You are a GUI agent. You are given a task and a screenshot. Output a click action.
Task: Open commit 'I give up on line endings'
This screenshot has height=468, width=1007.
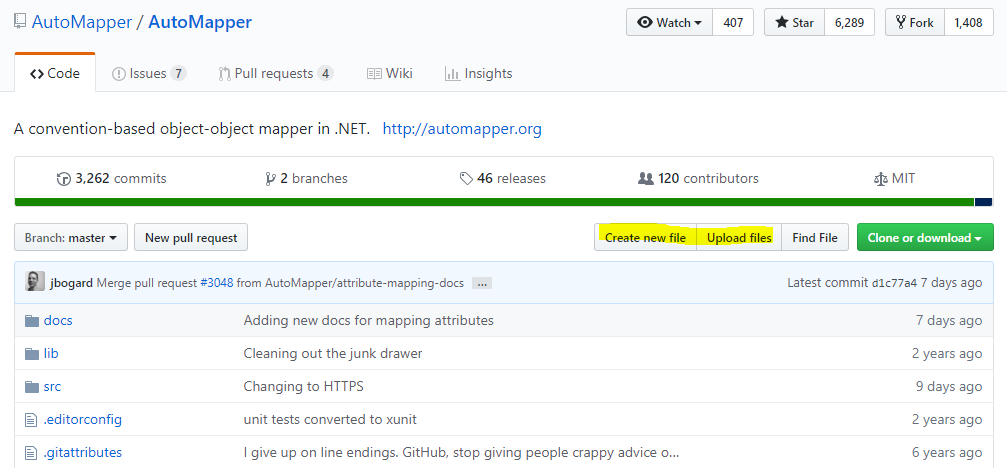(461, 453)
